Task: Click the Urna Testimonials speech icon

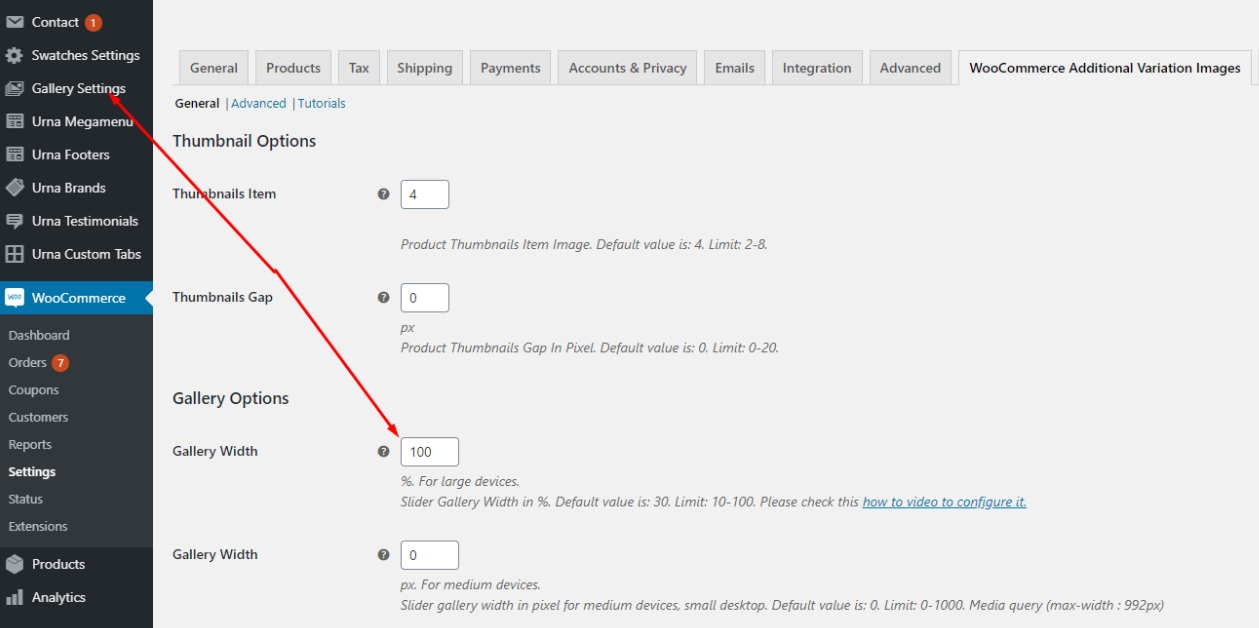Action: point(15,221)
